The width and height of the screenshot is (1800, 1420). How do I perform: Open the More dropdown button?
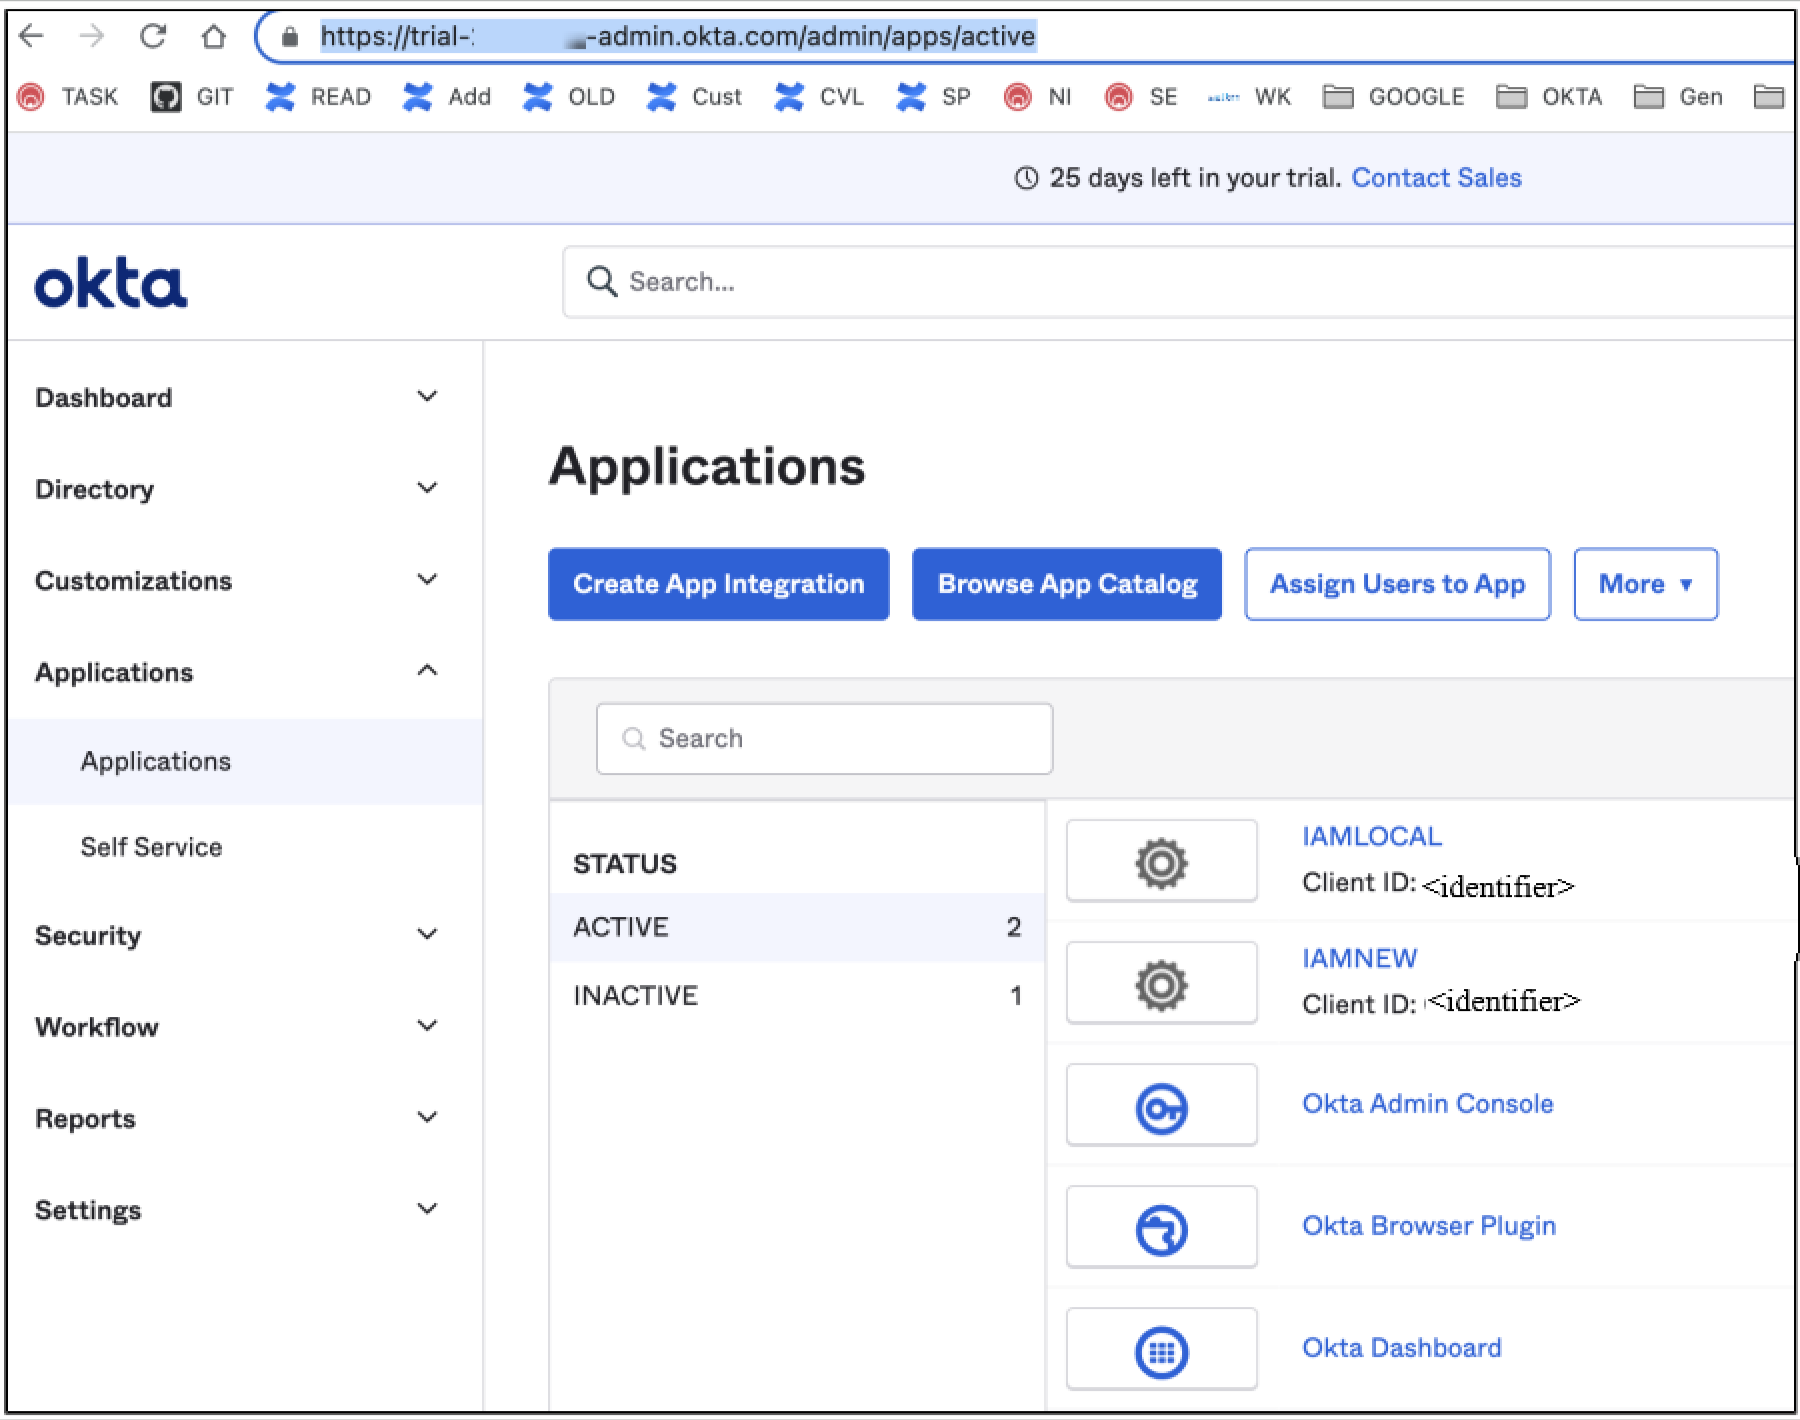(x=1645, y=584)
